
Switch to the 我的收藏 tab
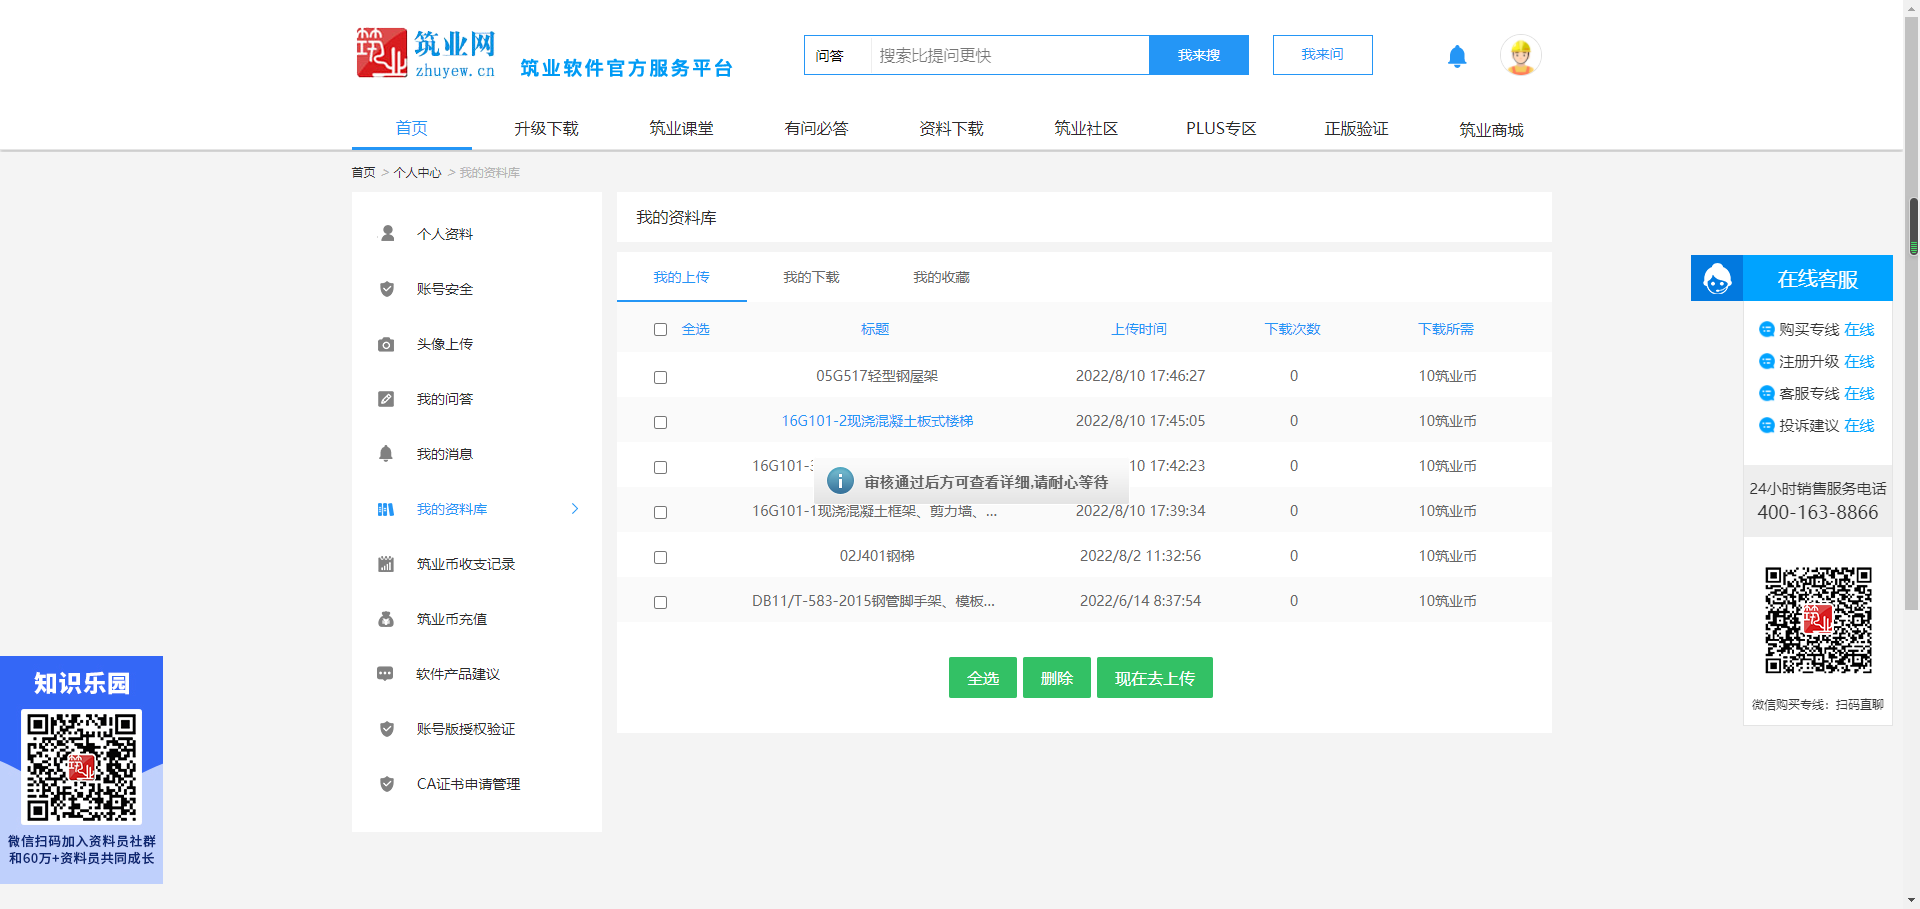941,277
